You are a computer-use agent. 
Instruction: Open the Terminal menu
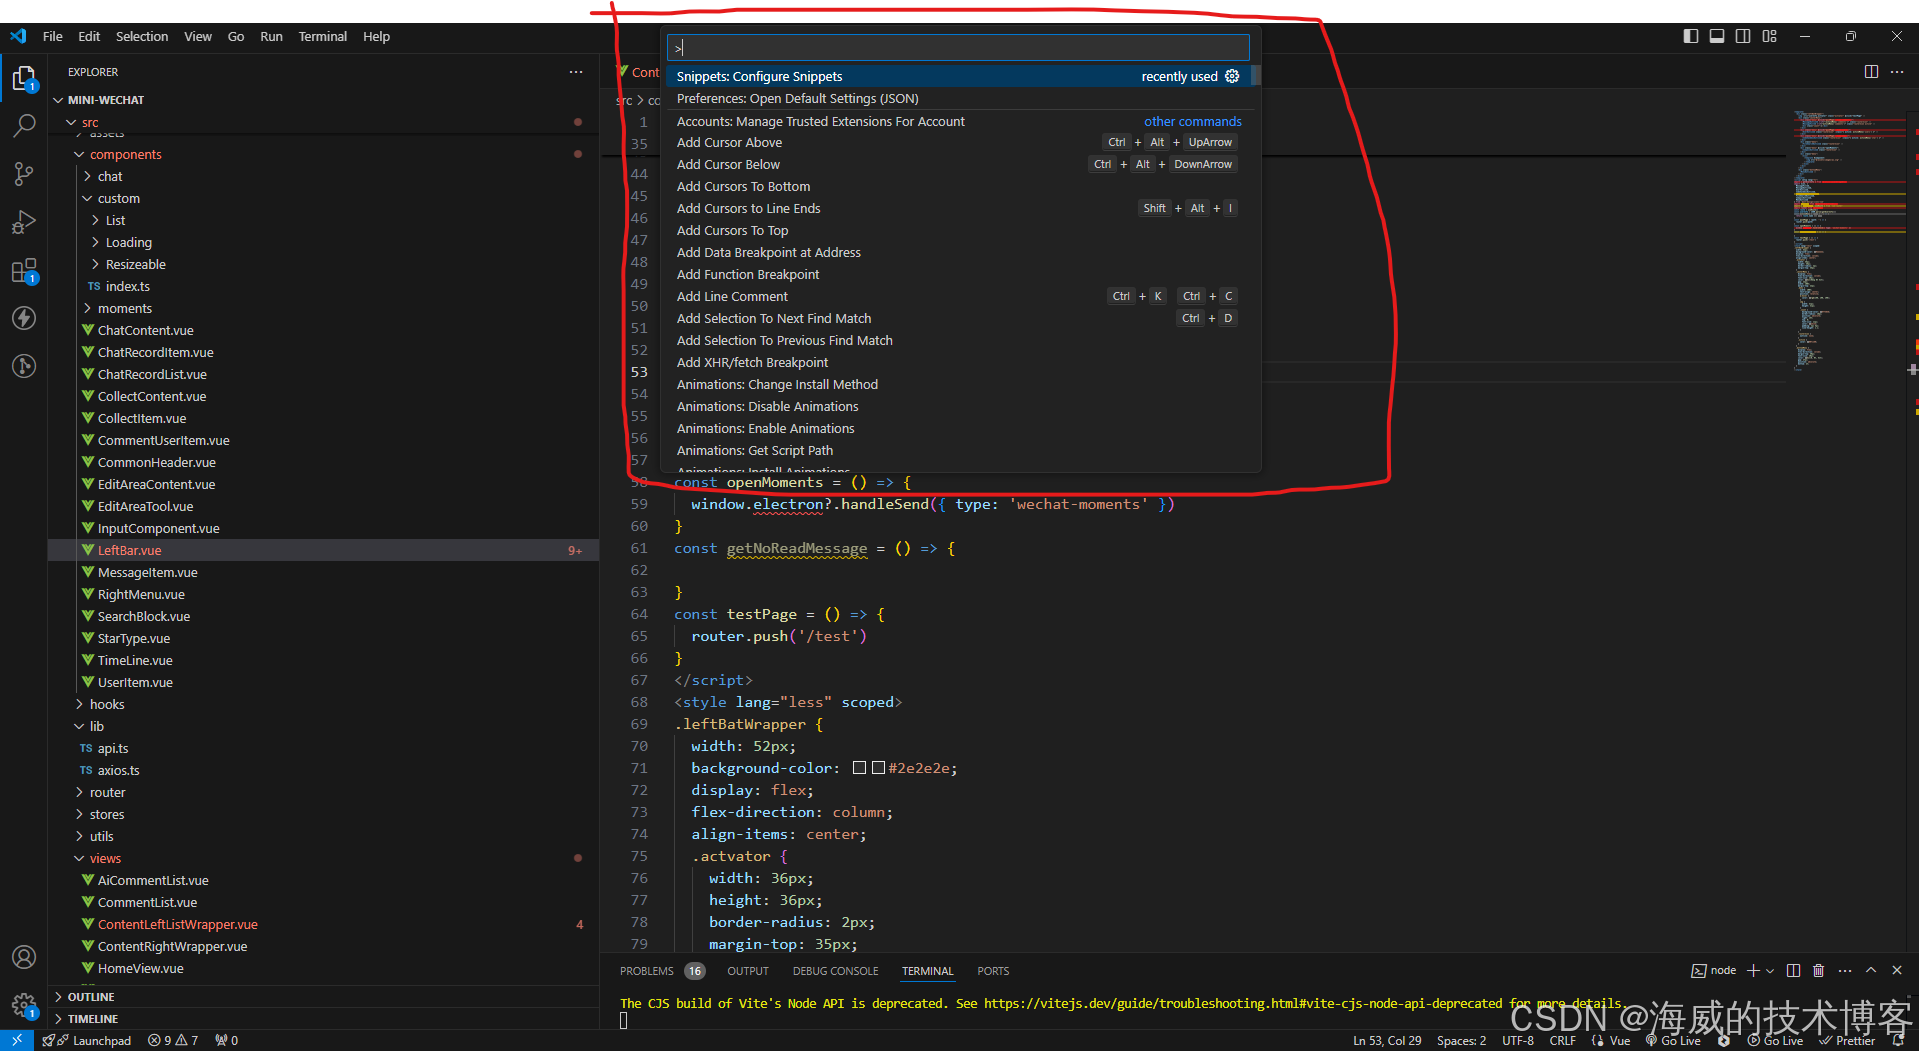pyautogui.click(x=322, y=36)
